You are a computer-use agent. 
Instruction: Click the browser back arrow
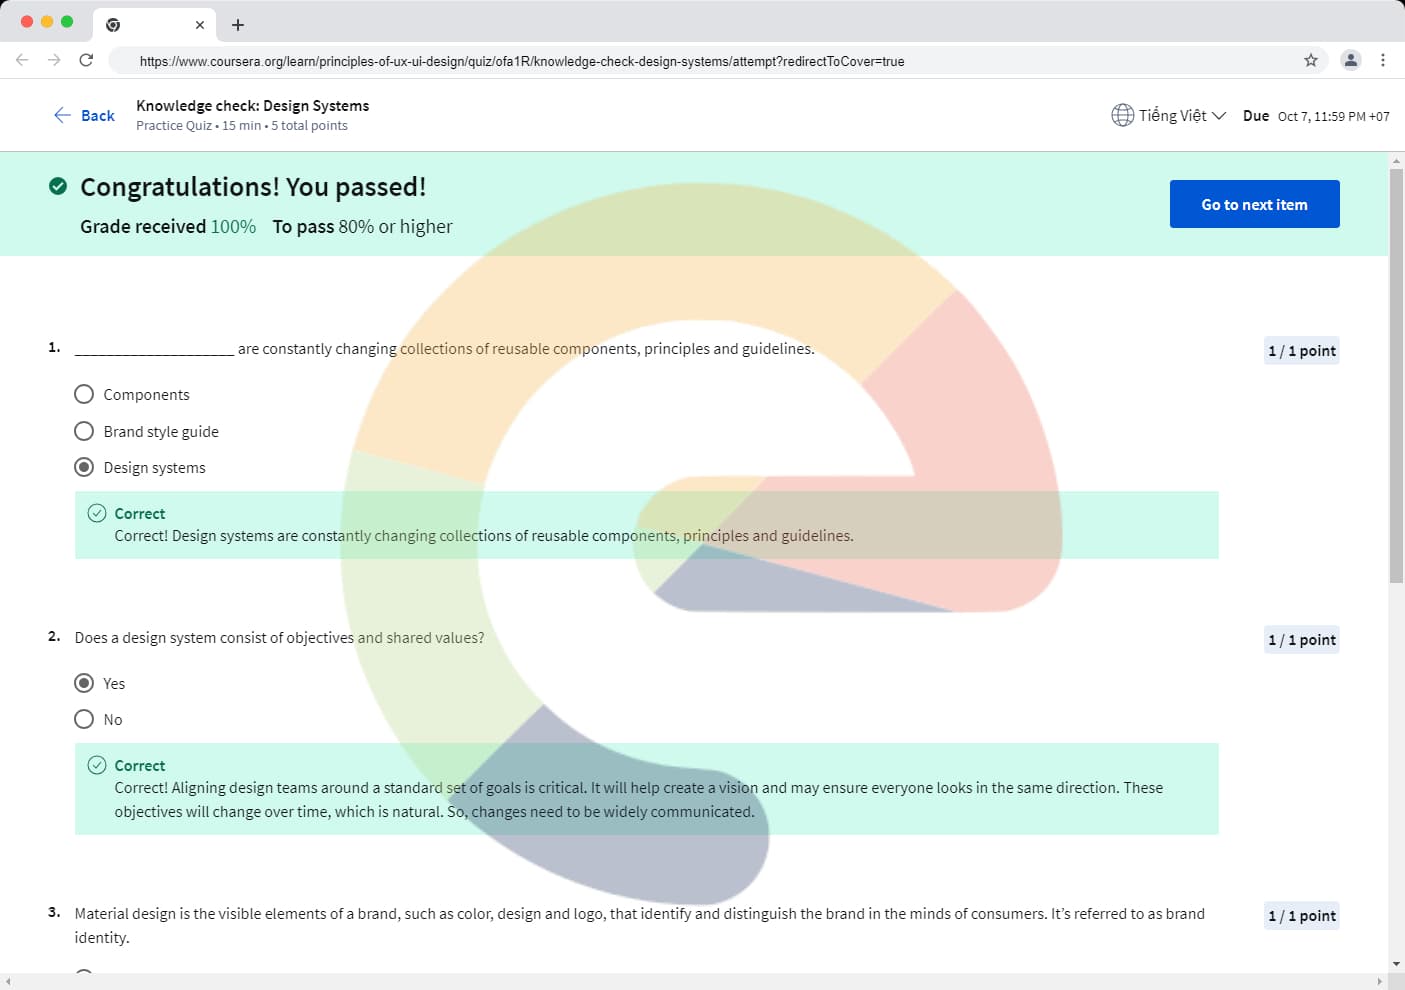click(x=22, y=60)
